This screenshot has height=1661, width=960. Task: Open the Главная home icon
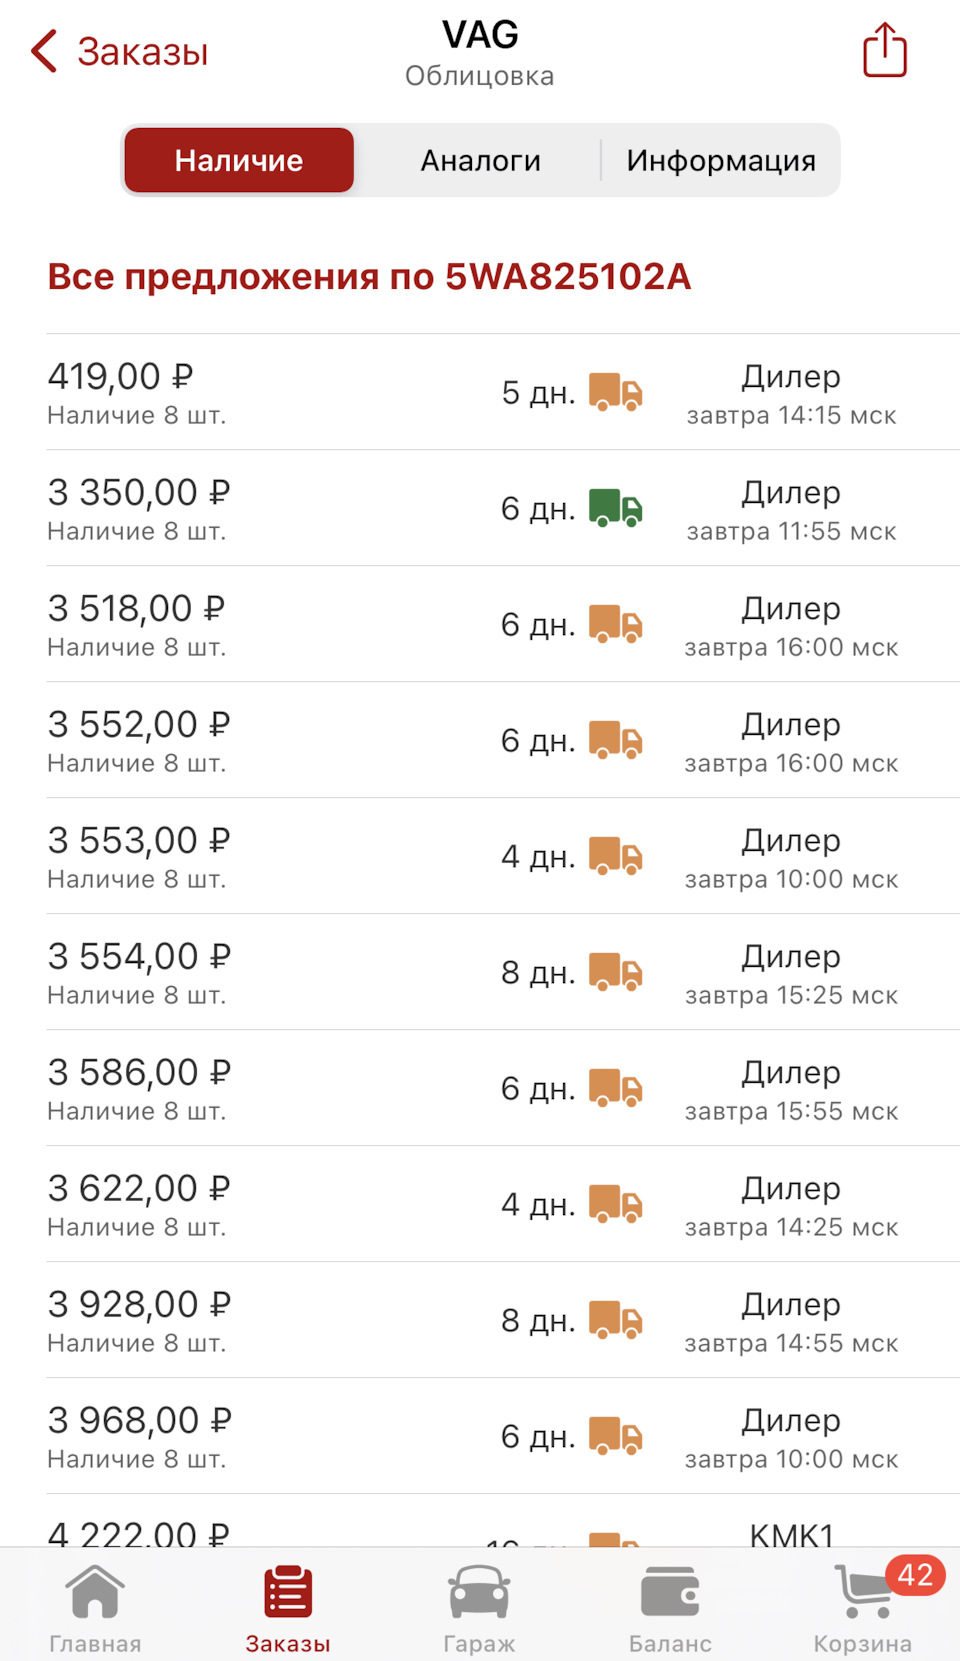click(x=95, y=1592)
